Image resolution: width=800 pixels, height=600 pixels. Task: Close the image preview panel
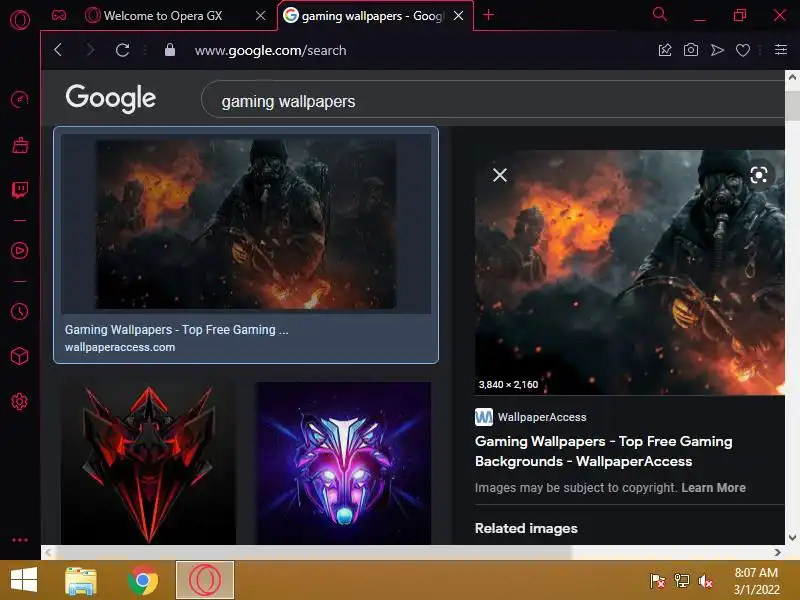(x=500, y=175)
